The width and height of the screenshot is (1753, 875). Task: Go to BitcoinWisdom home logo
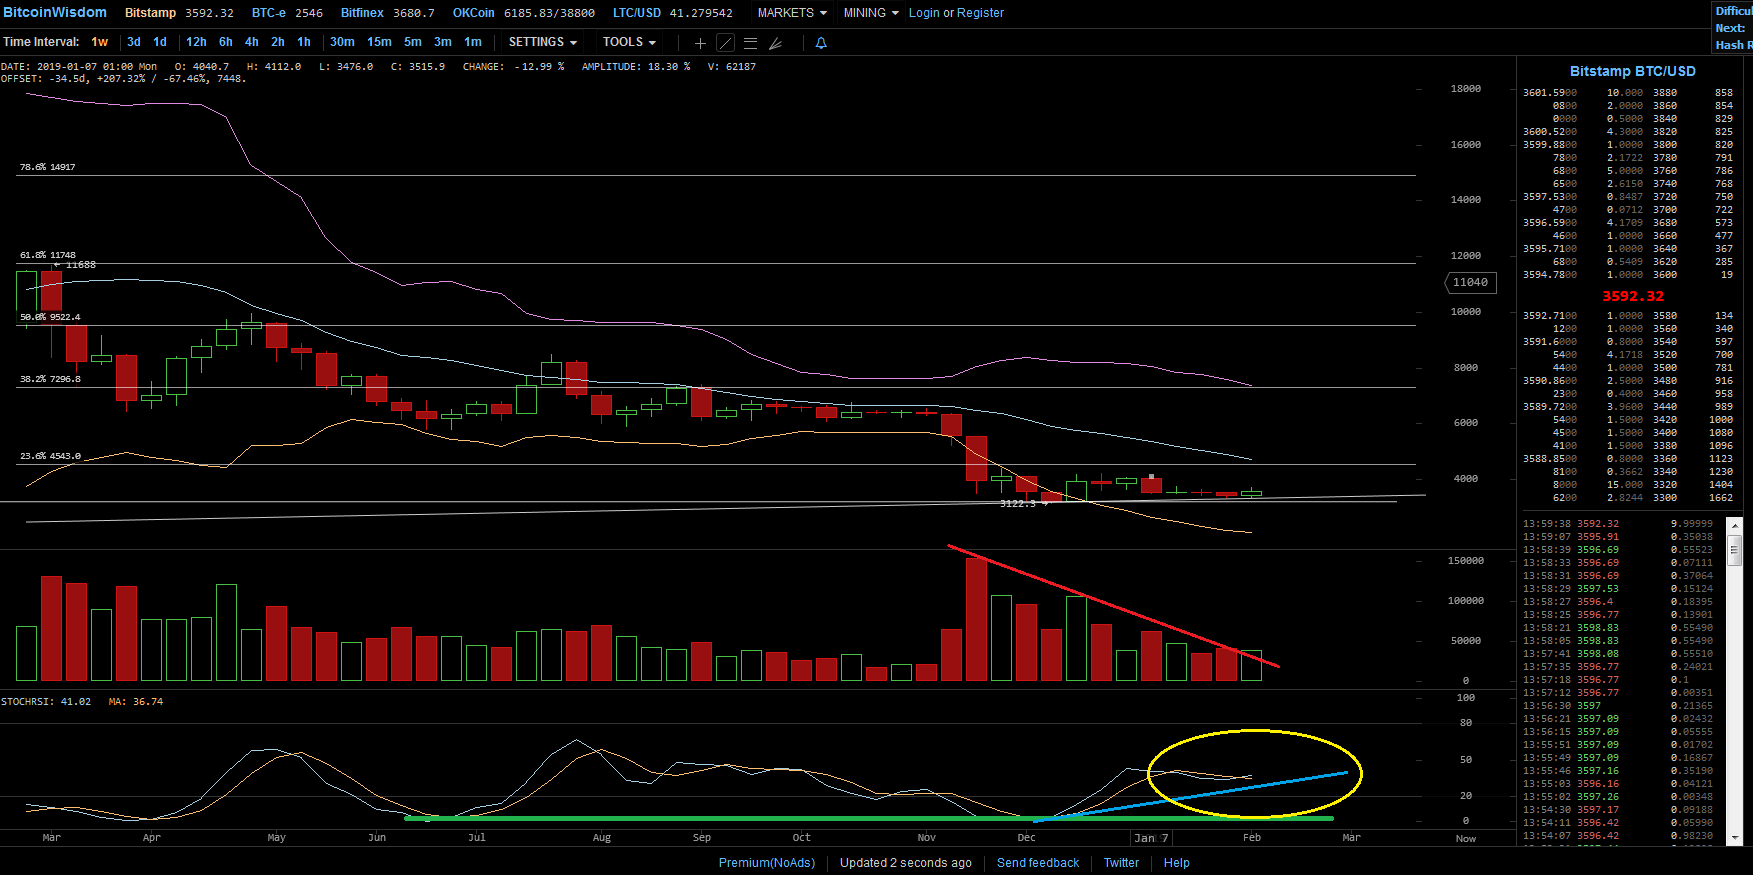point(55,12)
